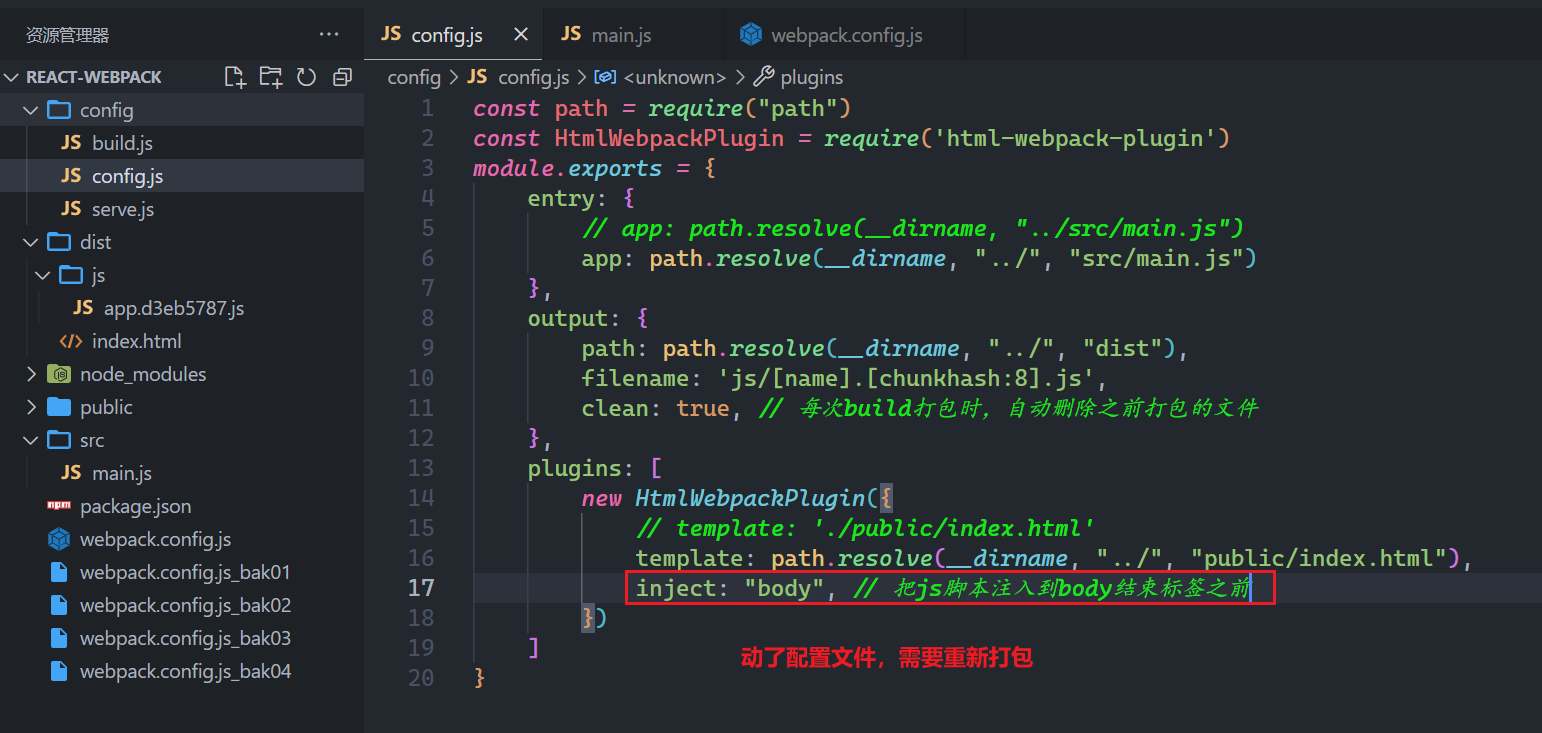The image size is (1542, 733).
Task: Expand the node_modules folder
Action: click(32, 374)
